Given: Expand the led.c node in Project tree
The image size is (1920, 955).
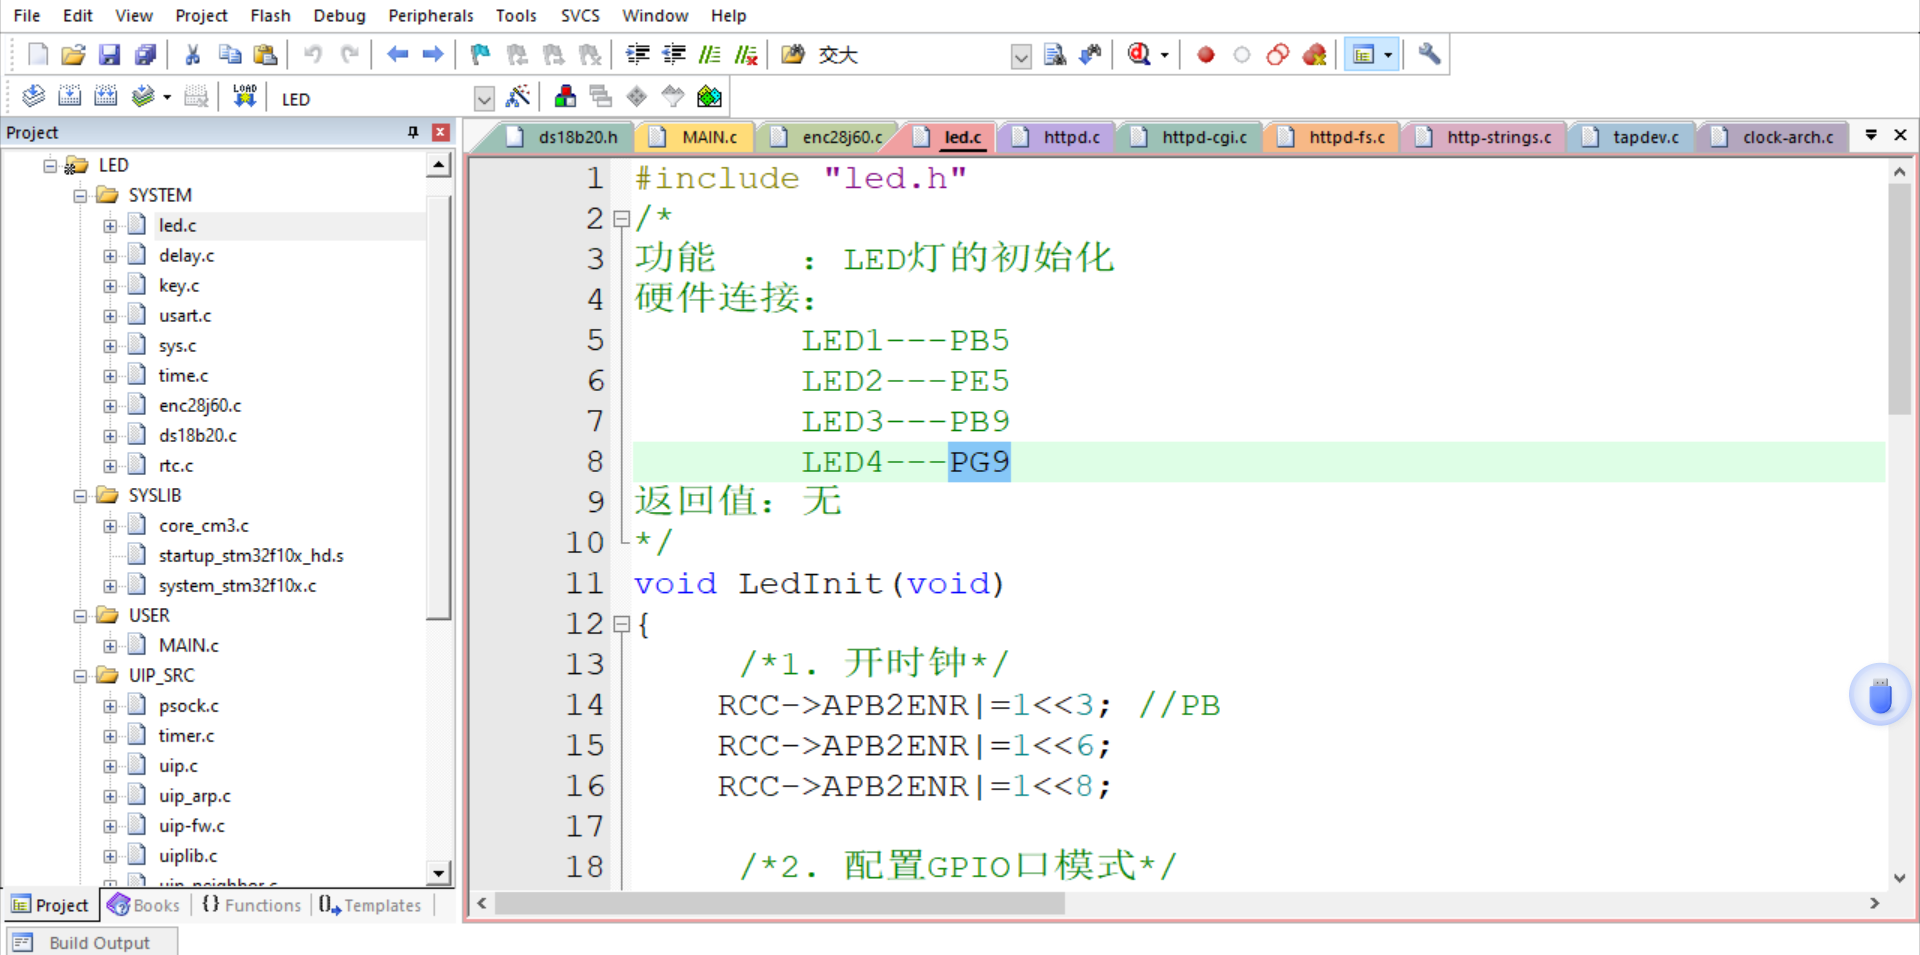Looking at the screenshot, I should click(x=111, y=225).
